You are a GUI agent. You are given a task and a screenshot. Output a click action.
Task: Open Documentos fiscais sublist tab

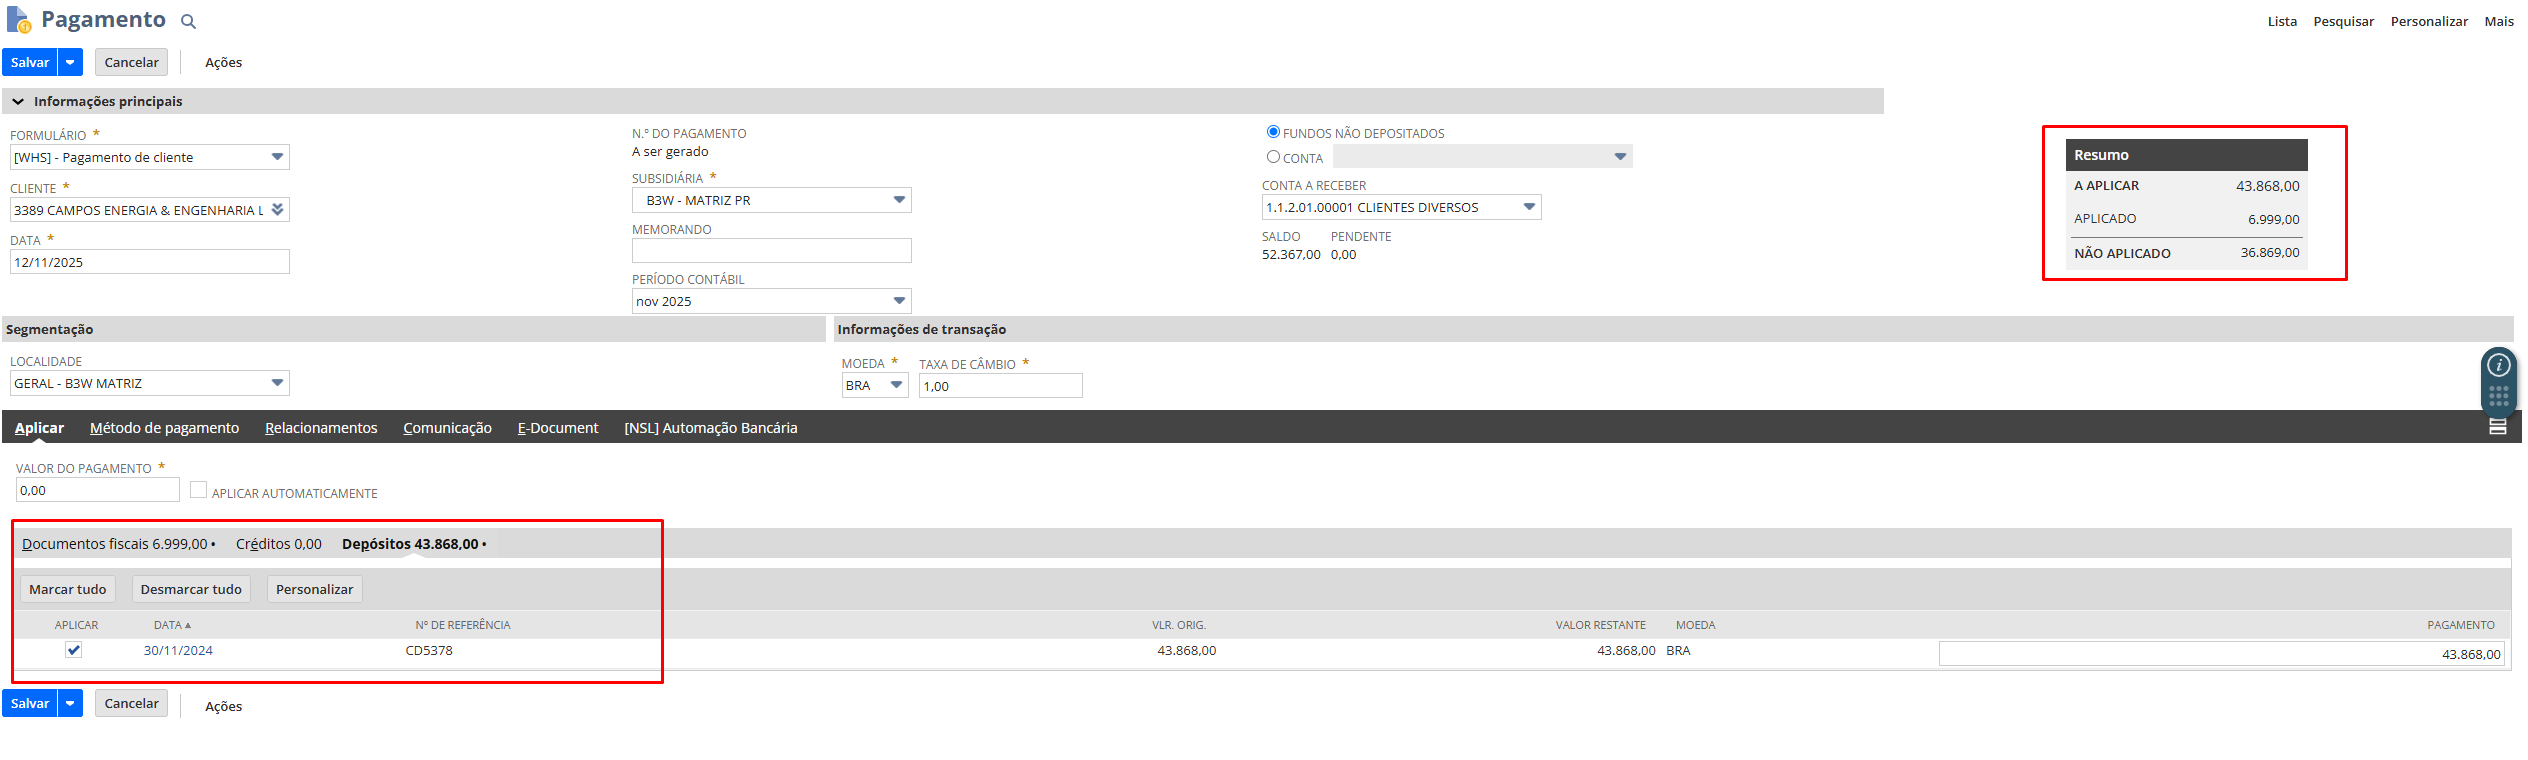point(114,544)
